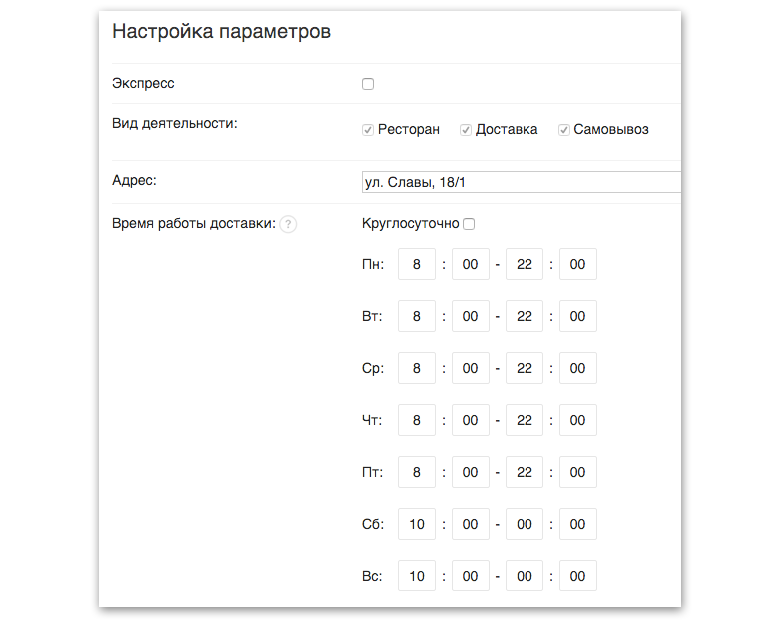Click Thursday (Чт) closing hour field
780x623 pixels.
pos(524,420)
